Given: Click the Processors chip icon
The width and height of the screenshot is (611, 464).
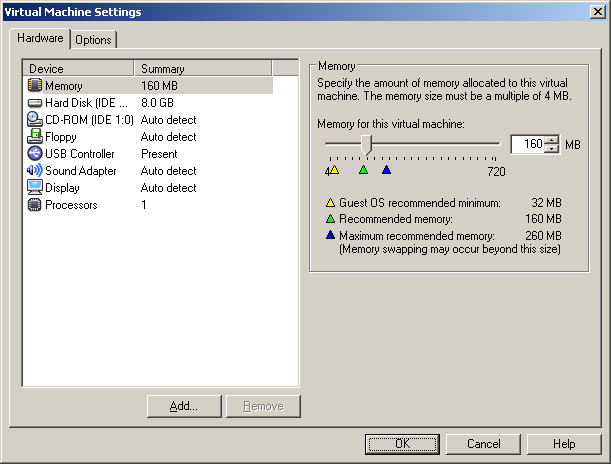Looking at the screenshot, I should 34,205.
